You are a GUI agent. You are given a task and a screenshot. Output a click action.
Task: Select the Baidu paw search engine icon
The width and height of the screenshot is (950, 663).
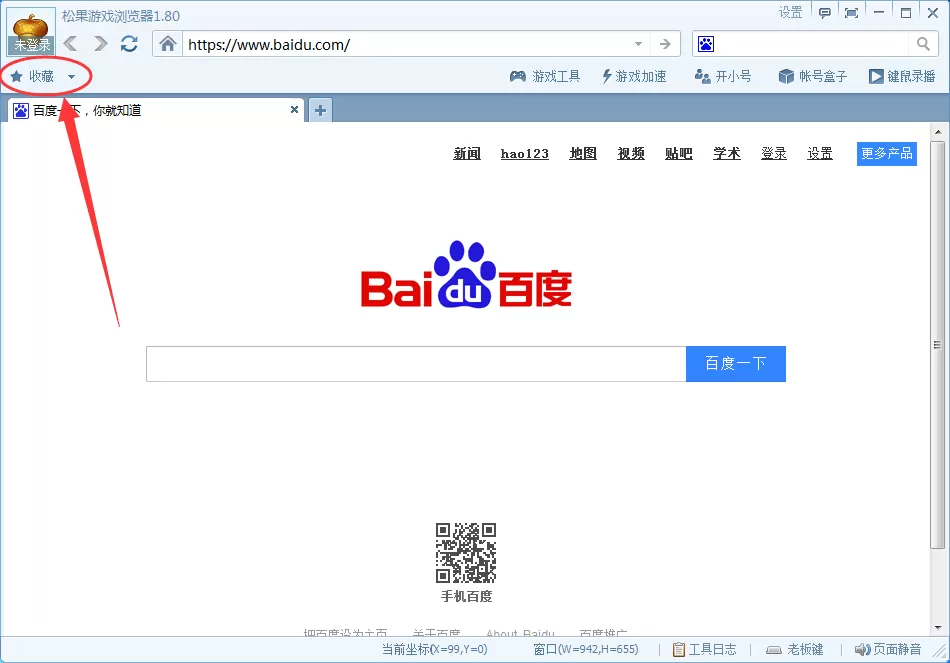[x=706, y=44]
